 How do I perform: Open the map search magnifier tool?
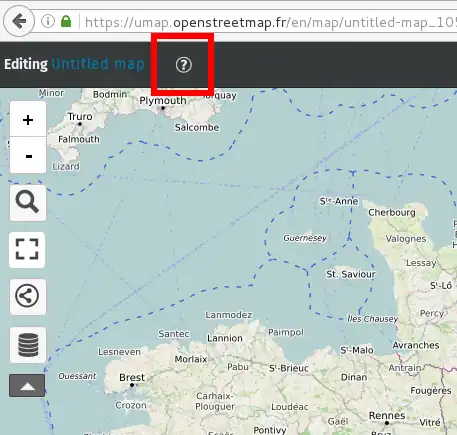point(28,203)
